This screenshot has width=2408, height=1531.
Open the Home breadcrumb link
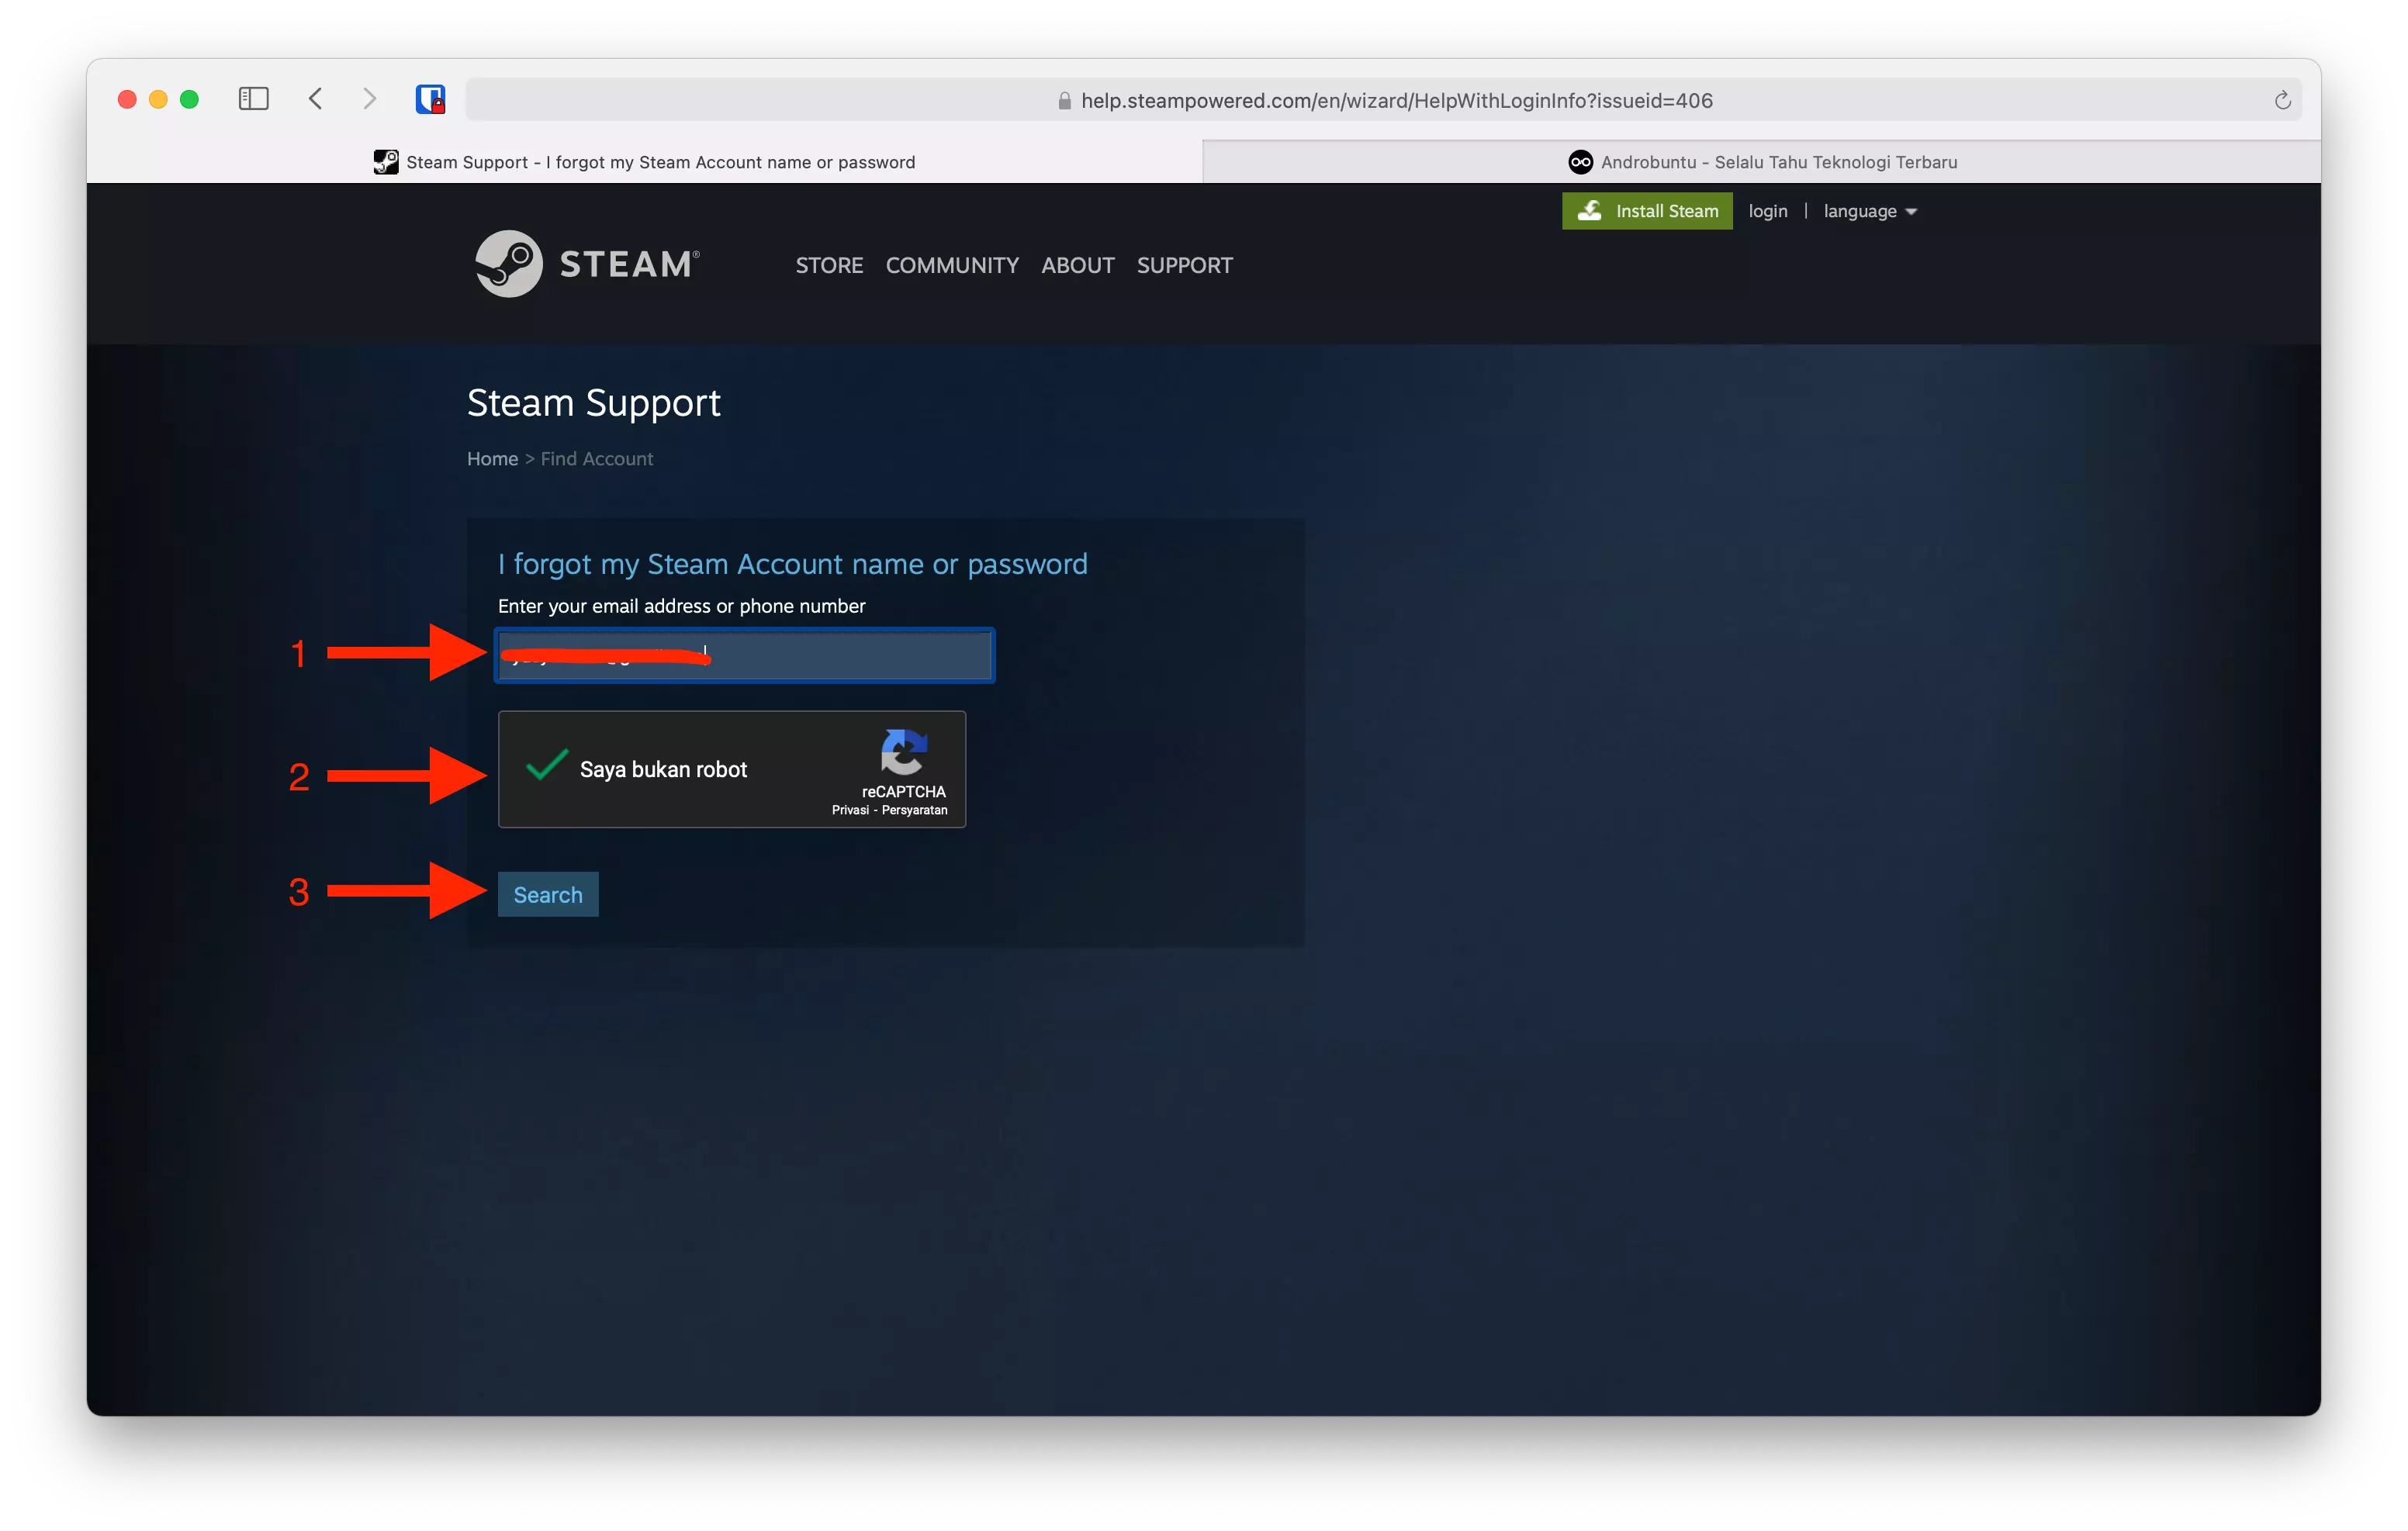tap(492, 458)
